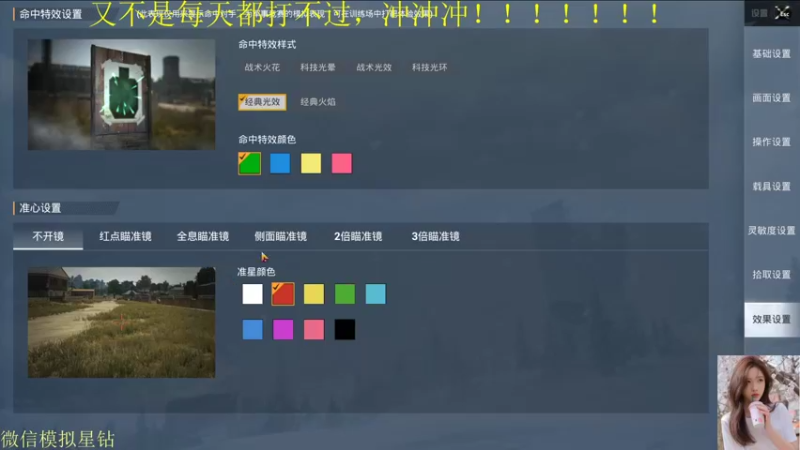The height and width of the screenshot is (450, 800).
Task: Close settings with the Esc X icon
Action: click(x=782, y=13)
